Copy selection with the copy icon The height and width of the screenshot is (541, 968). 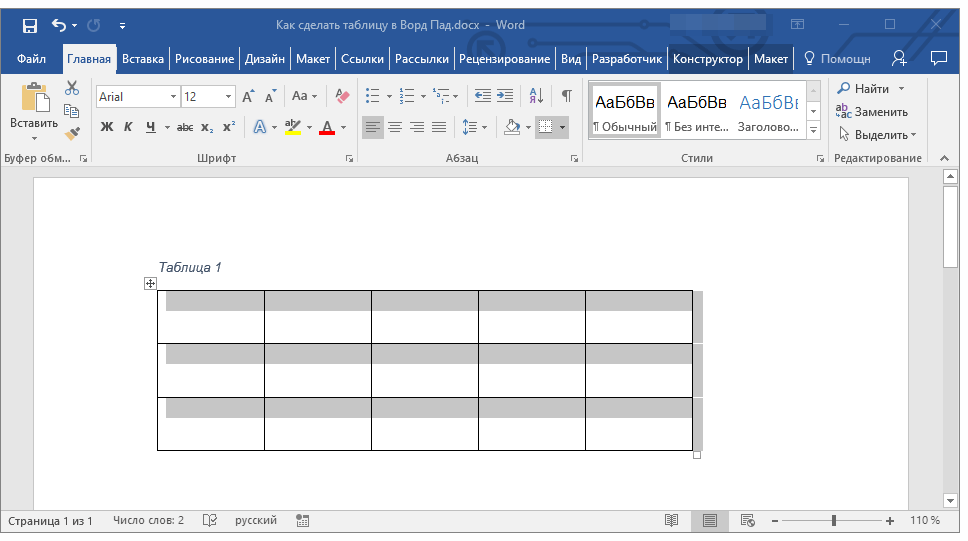pos(72,111)
